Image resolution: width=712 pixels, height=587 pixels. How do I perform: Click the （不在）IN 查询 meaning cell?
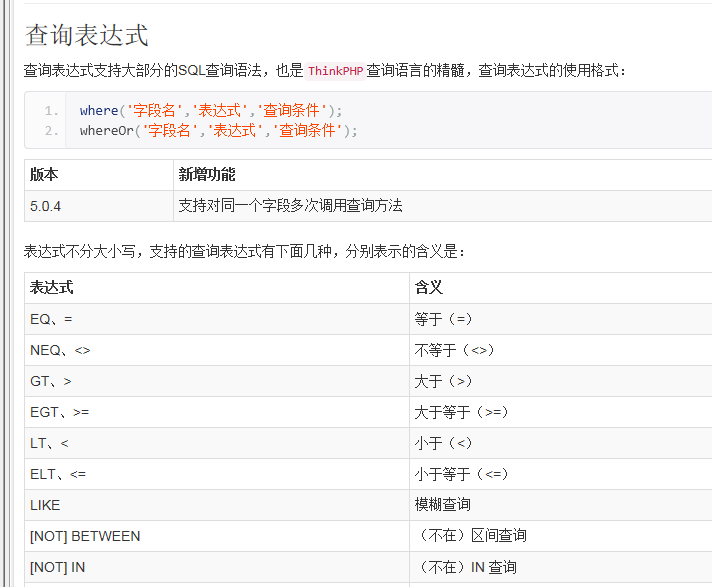tap(466, 567)
